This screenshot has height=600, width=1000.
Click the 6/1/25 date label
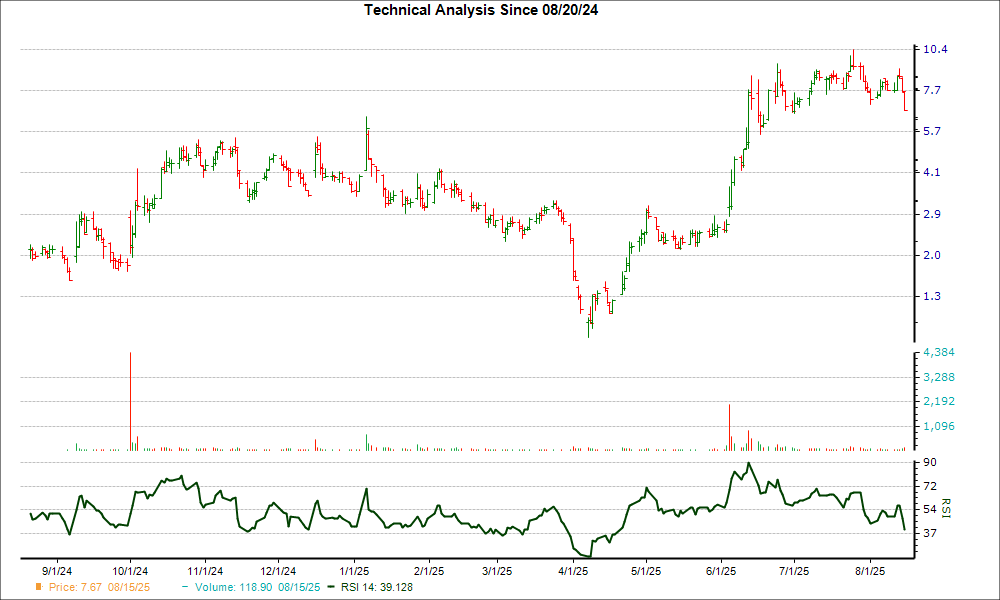coord(721,571)
